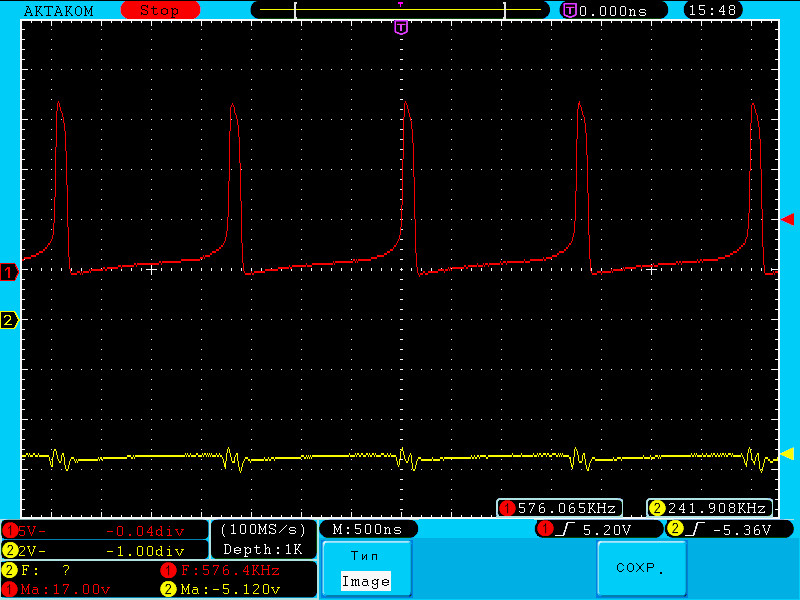Image resolution: width=800 pixels, height=600 pixels.
Task: Select the channel 2 yellow ground marker
Action: [x=9, y=320]
